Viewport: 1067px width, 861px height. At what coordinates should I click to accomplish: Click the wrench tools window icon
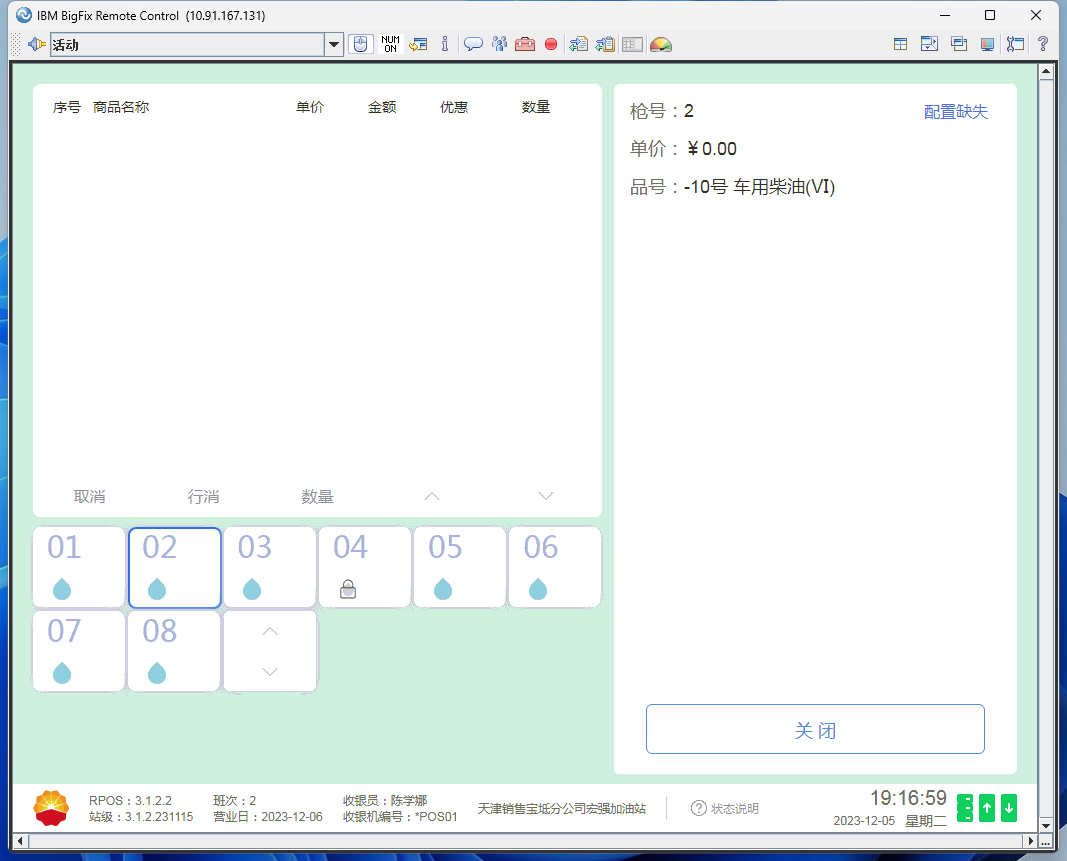(1016, 44)
